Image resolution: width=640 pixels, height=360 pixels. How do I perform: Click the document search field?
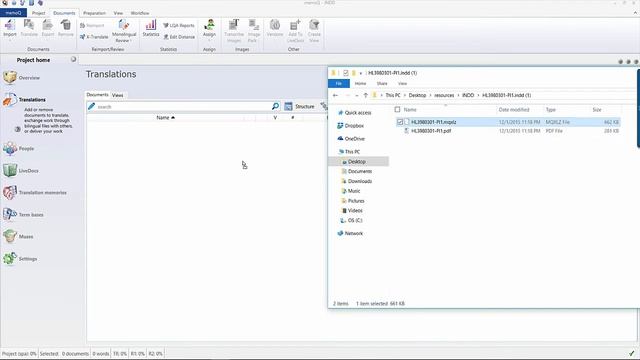183,107
